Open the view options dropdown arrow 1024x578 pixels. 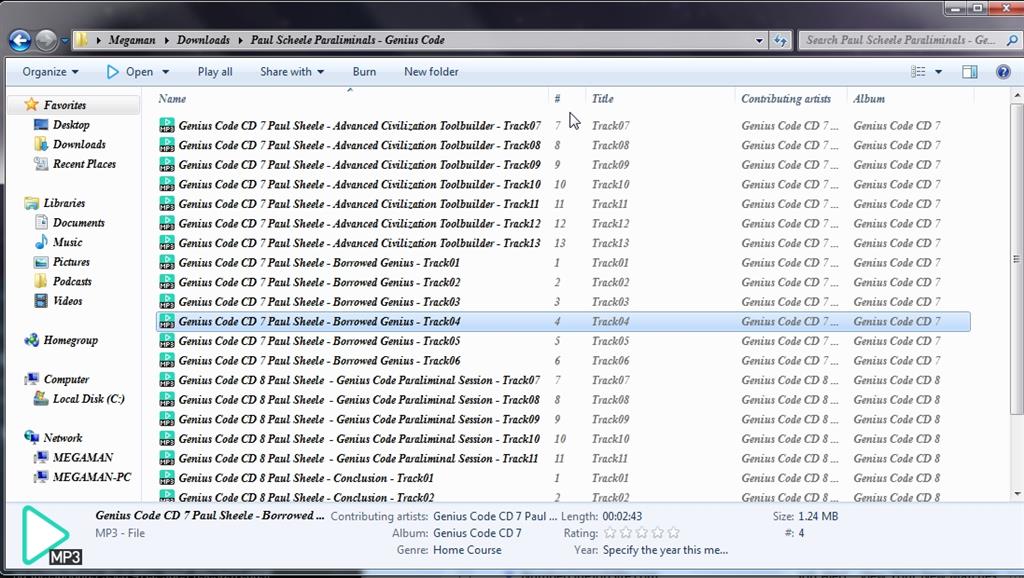coord(938,72)
